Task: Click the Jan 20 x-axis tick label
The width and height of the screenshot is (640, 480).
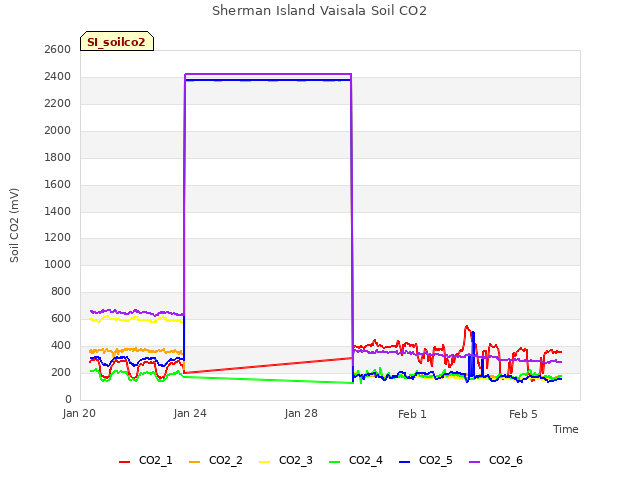Action: pos(79,413)
